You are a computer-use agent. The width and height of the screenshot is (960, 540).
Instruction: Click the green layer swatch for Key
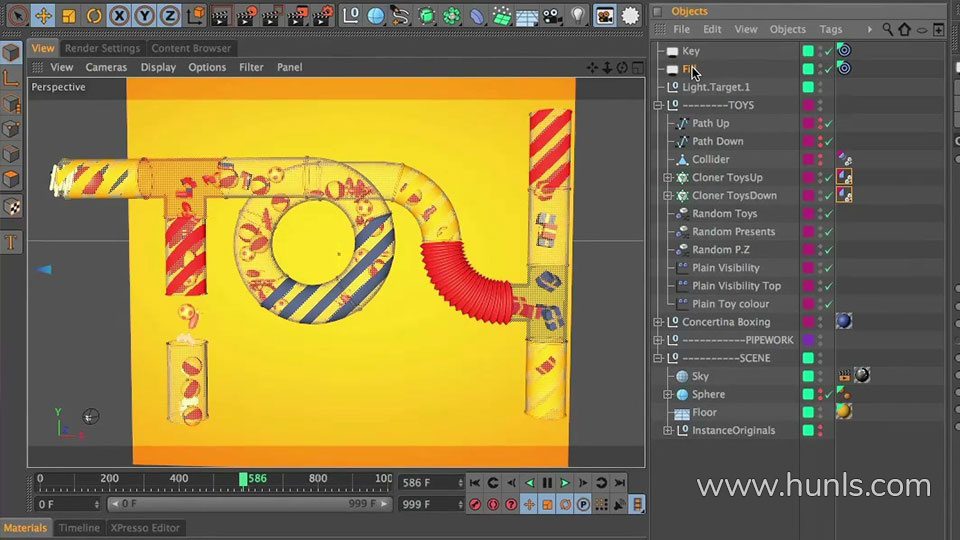808,51
